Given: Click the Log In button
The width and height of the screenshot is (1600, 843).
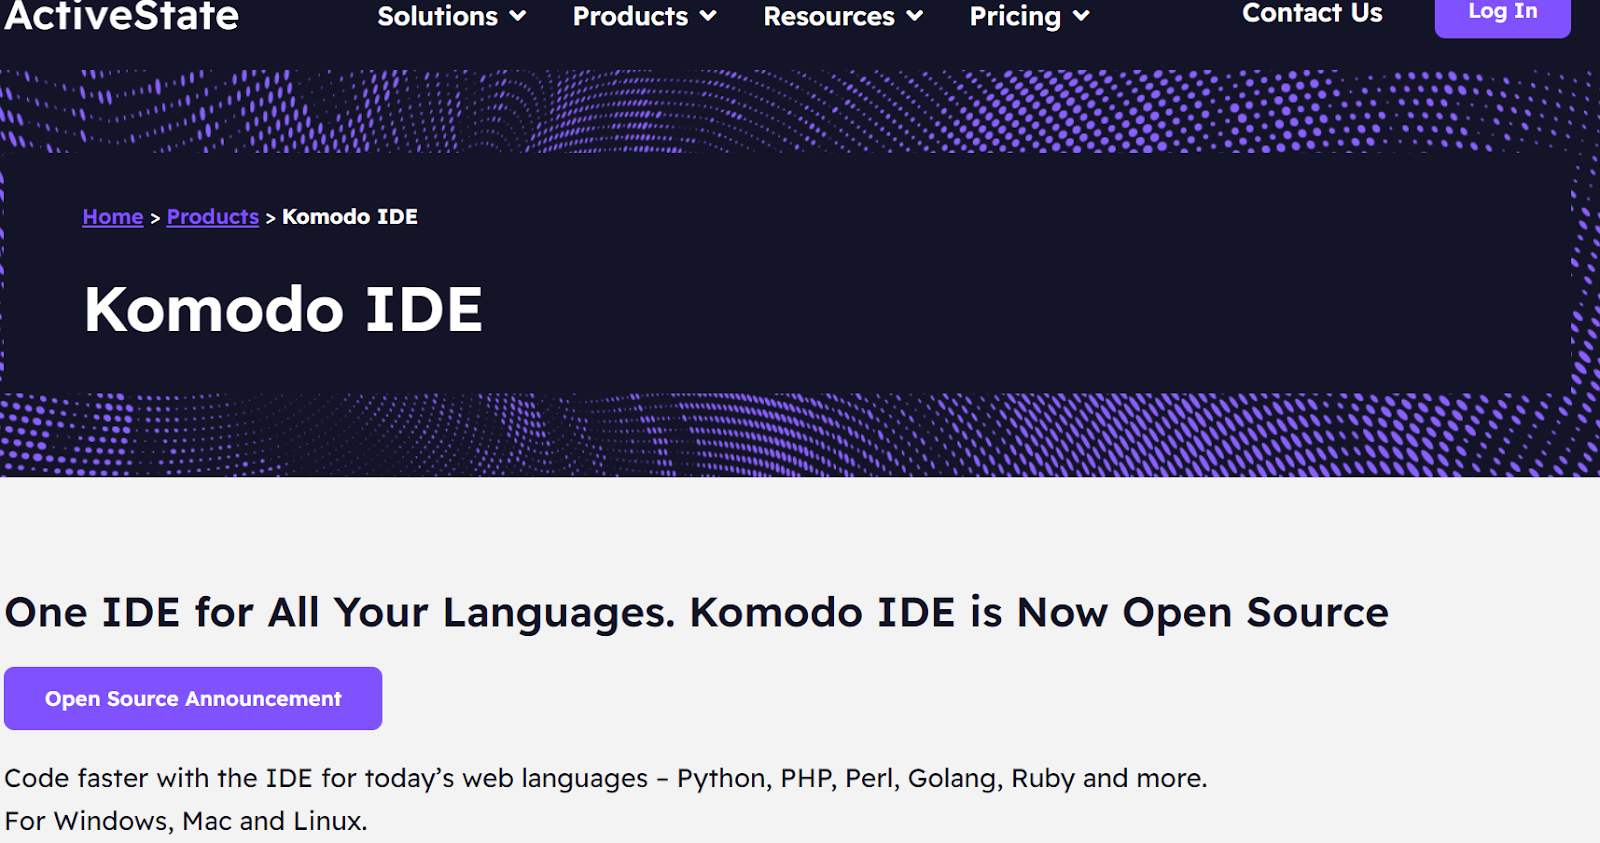Looking at the screenshot, I should click(x=1502, y=15).
